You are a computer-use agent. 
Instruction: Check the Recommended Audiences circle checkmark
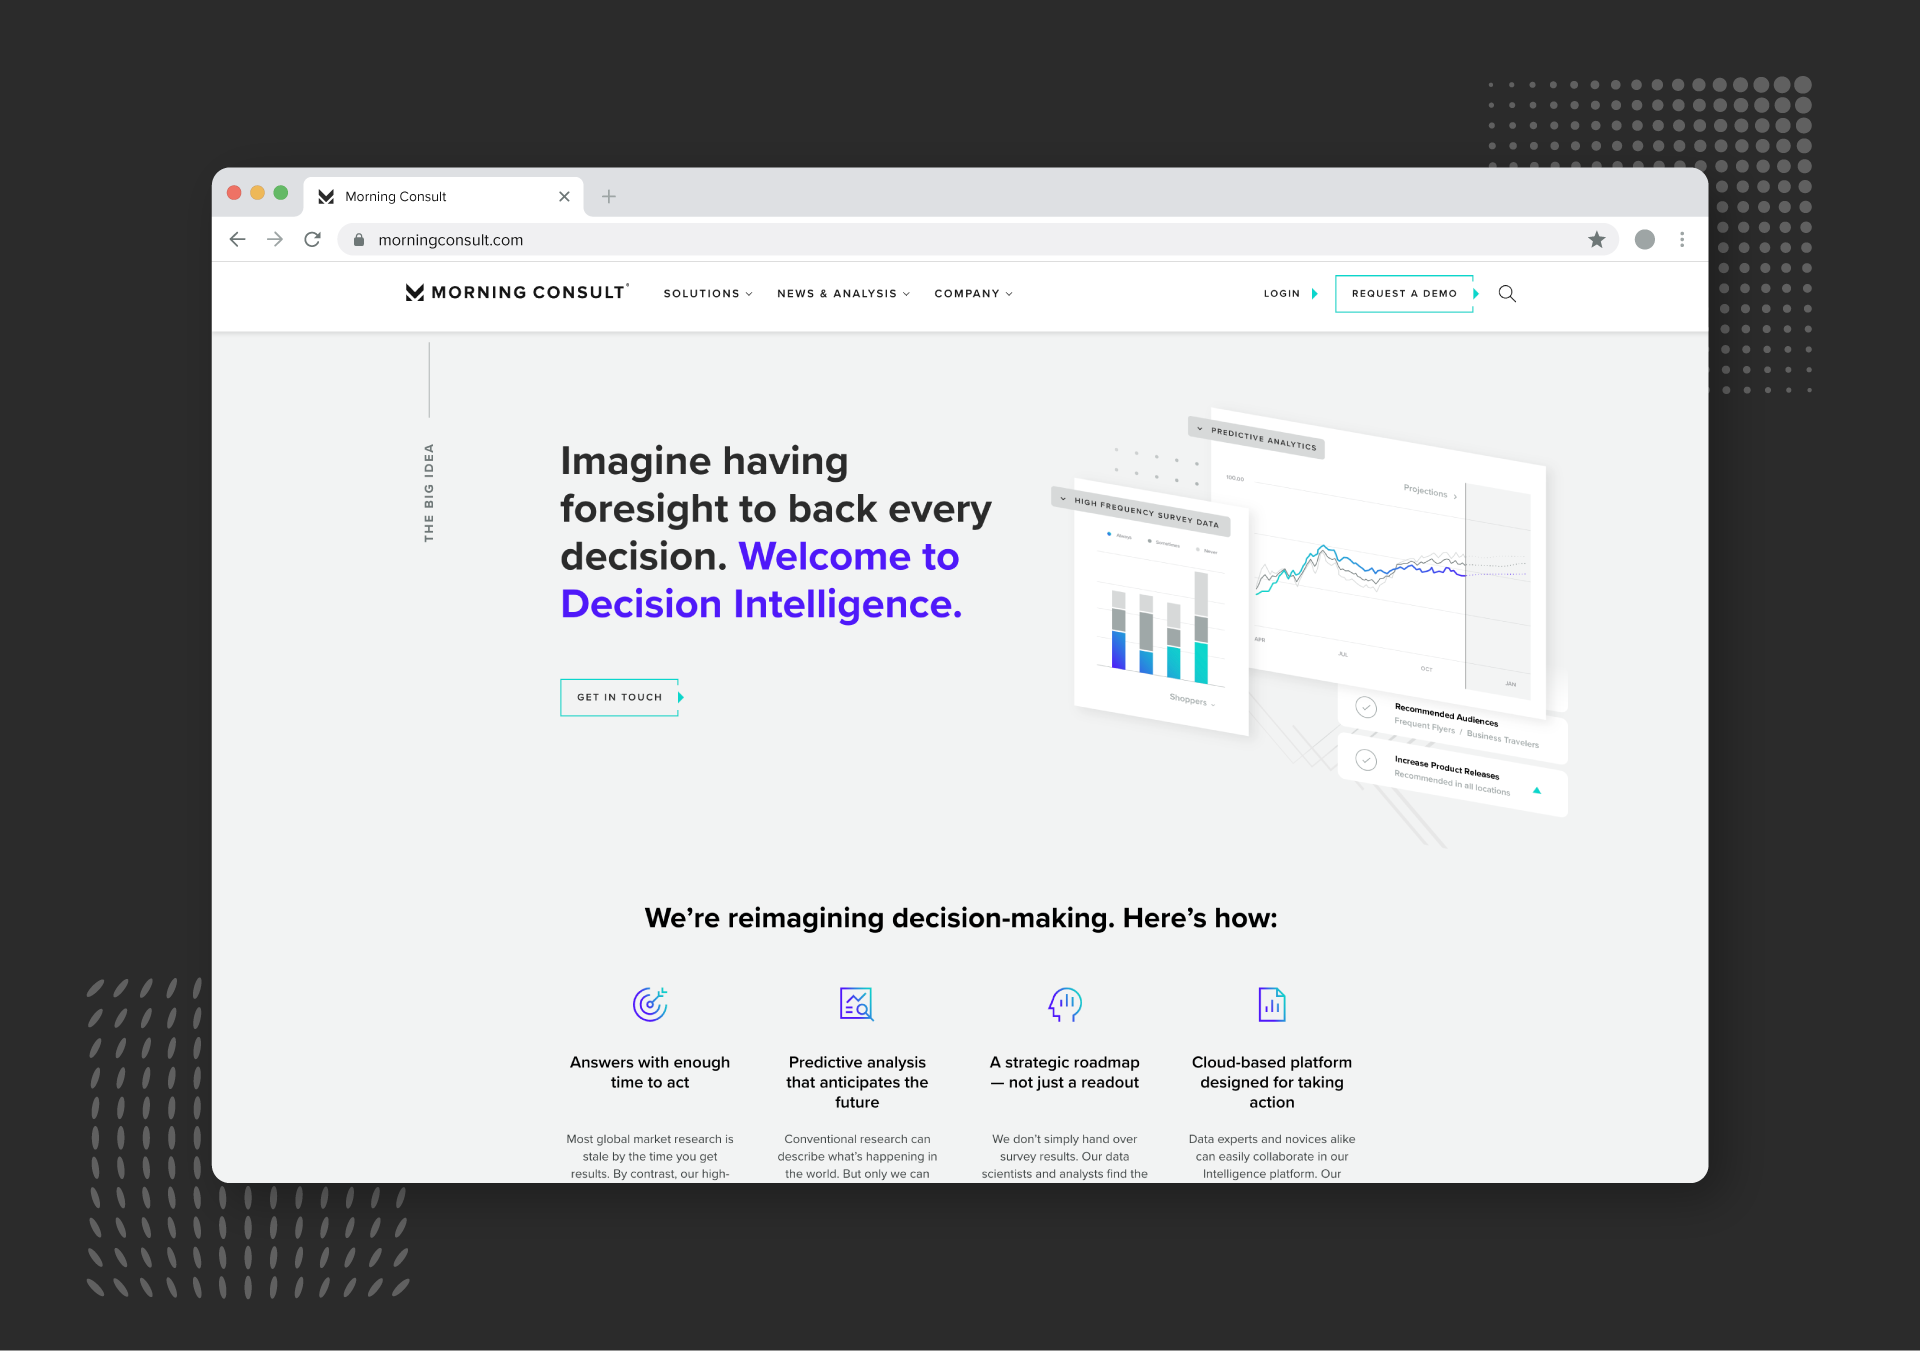tap(1366, 708)
